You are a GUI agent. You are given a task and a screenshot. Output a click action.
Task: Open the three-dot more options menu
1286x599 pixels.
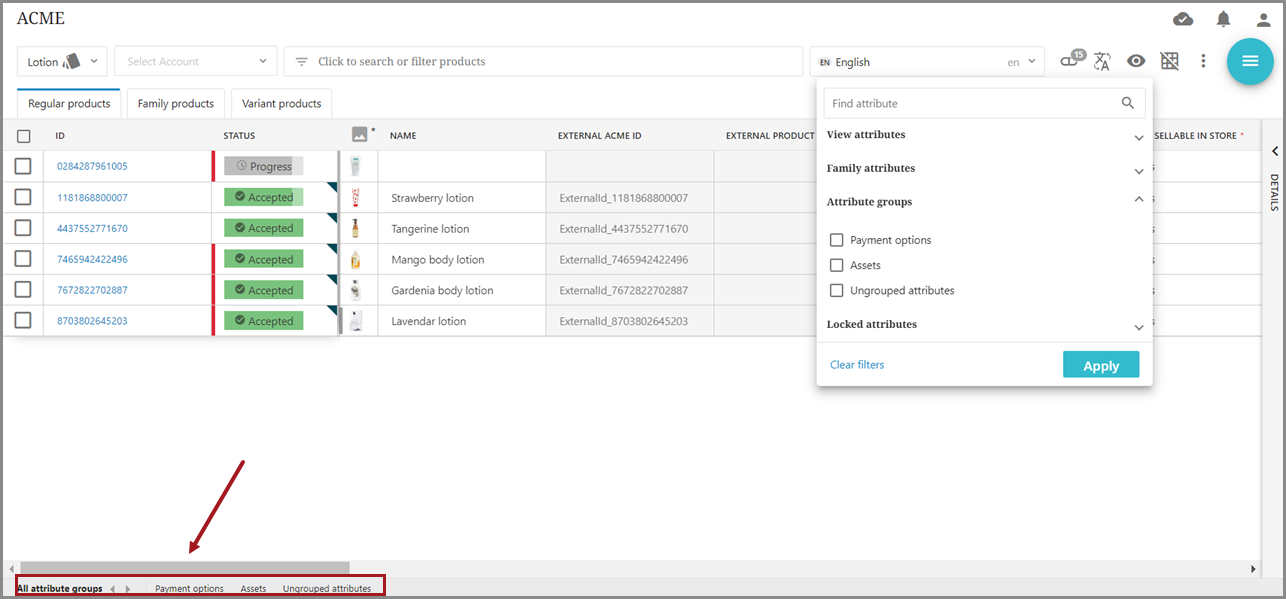click(1203, 61)
